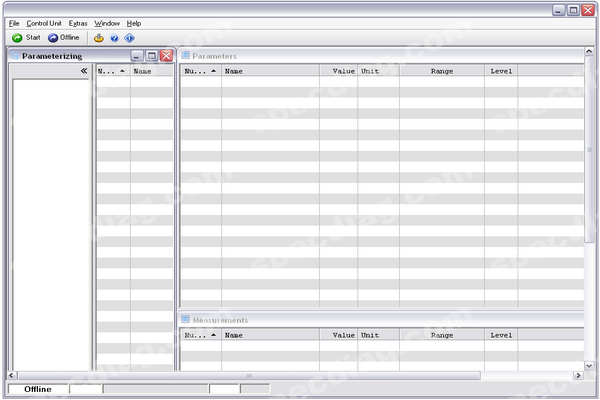Switch to Offline mode in toolbar
Screen dimensions: 600x400
click(x=64, y=38)
